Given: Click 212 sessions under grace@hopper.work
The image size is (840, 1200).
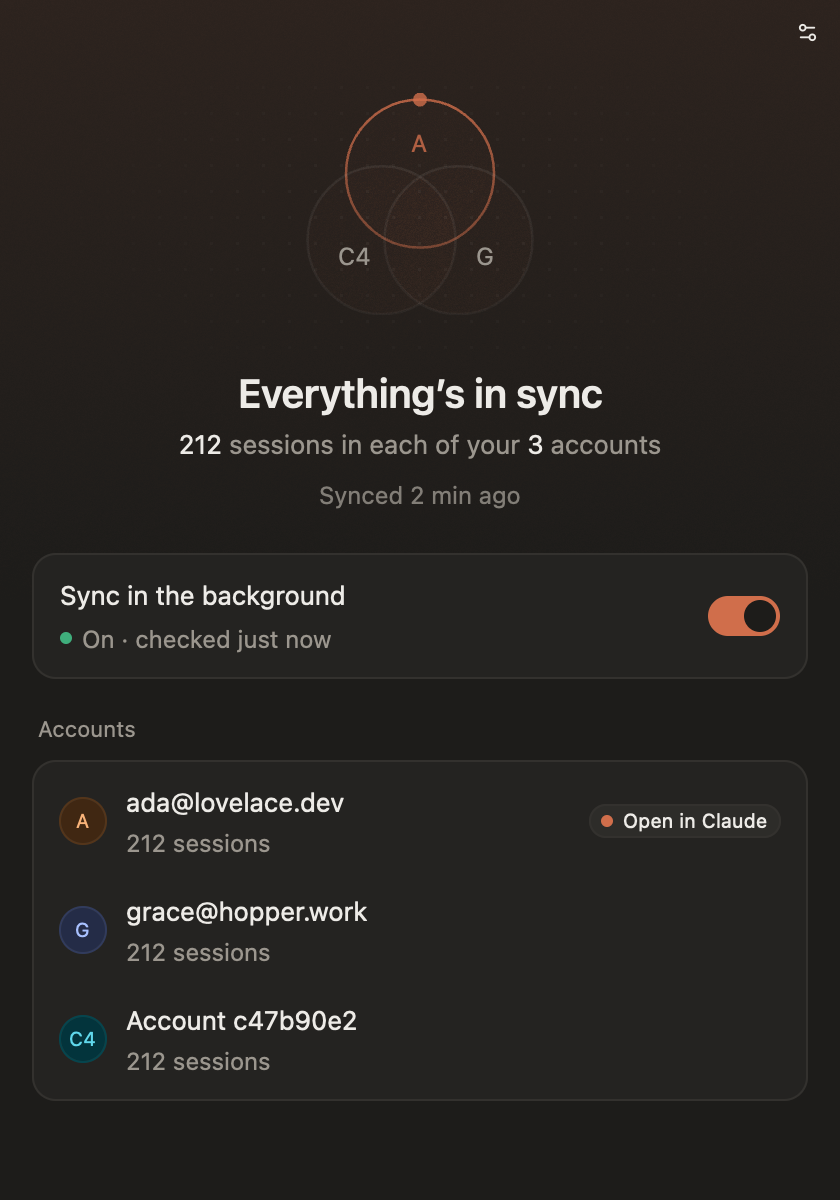Looking at the screenshot, I should 198,953.
